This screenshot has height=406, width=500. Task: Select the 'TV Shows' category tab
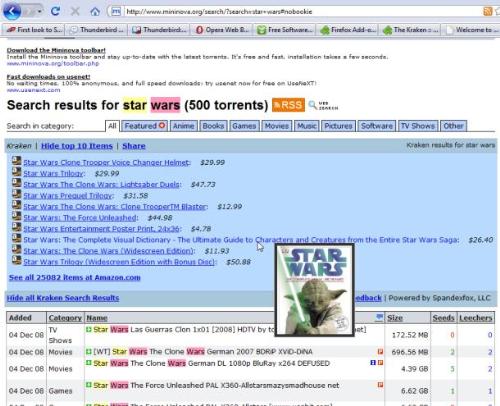[418, 126]
